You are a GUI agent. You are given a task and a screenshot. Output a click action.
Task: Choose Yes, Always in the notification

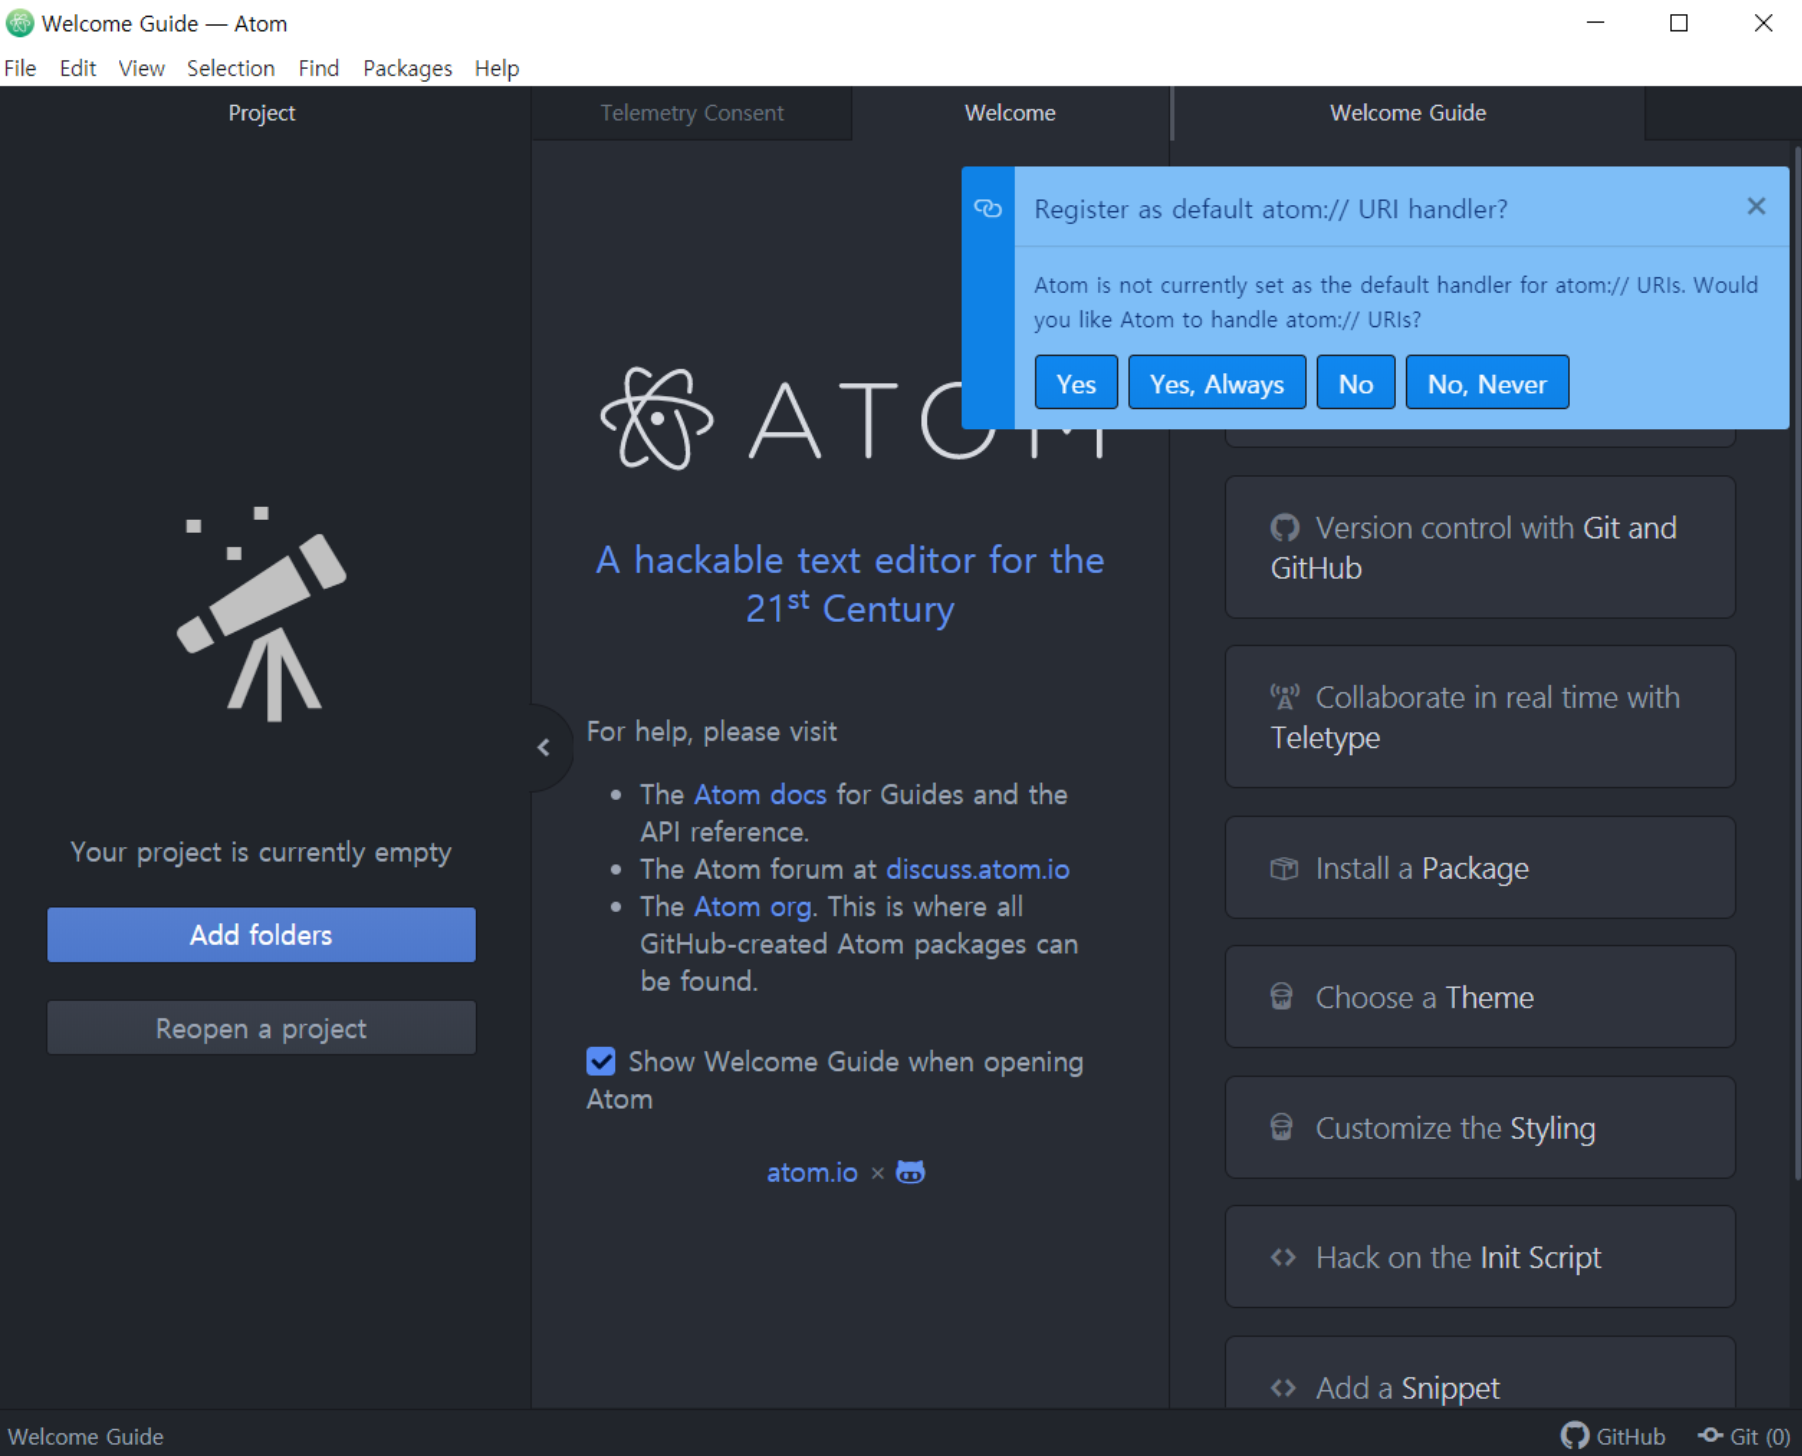[x=1217, y=383]
